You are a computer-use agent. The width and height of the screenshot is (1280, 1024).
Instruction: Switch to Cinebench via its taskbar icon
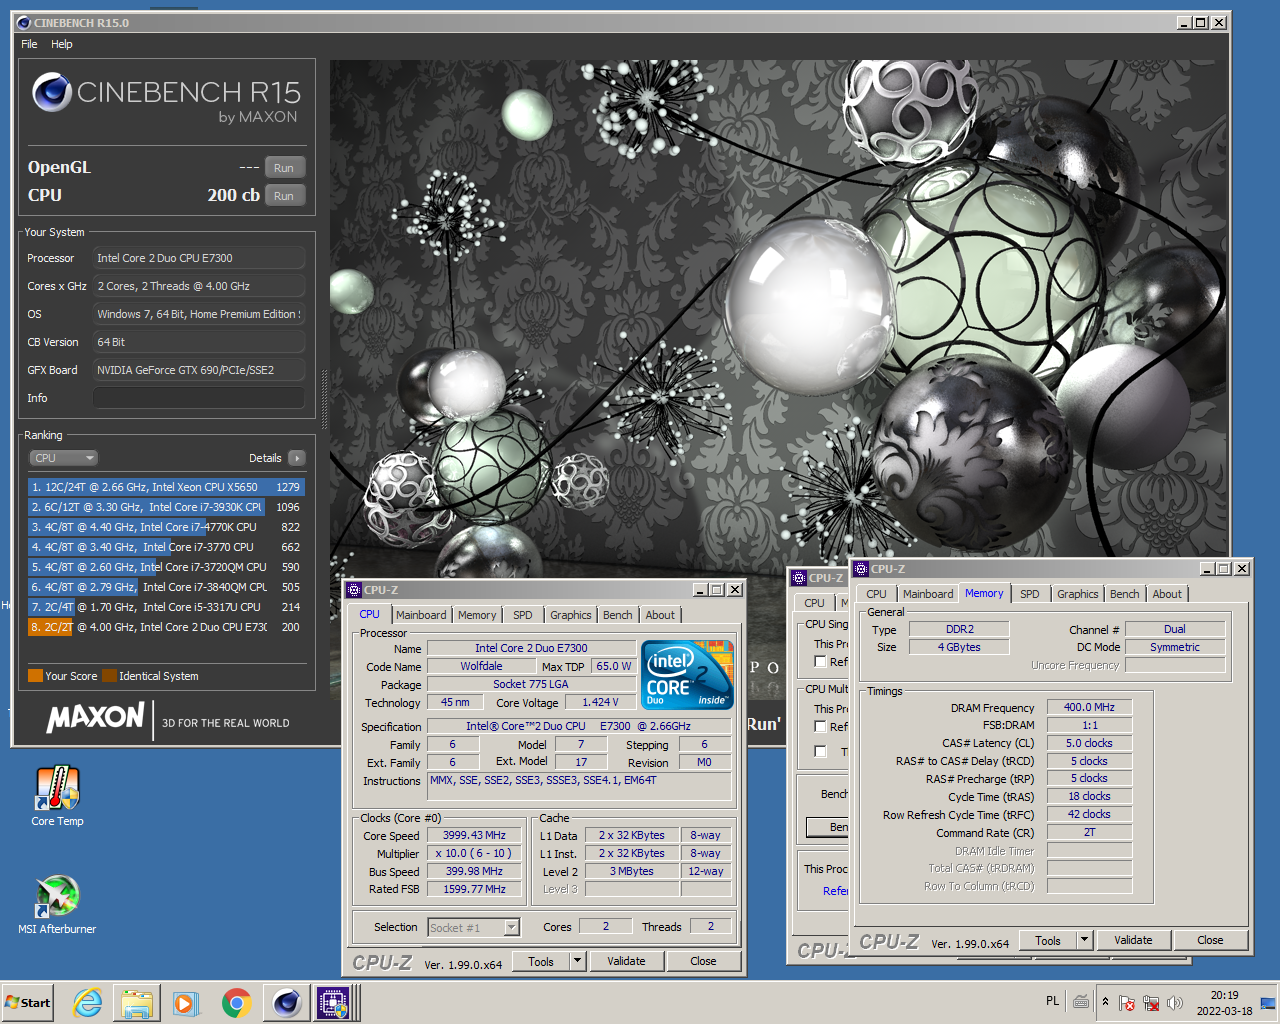[x=286, y=1003]
